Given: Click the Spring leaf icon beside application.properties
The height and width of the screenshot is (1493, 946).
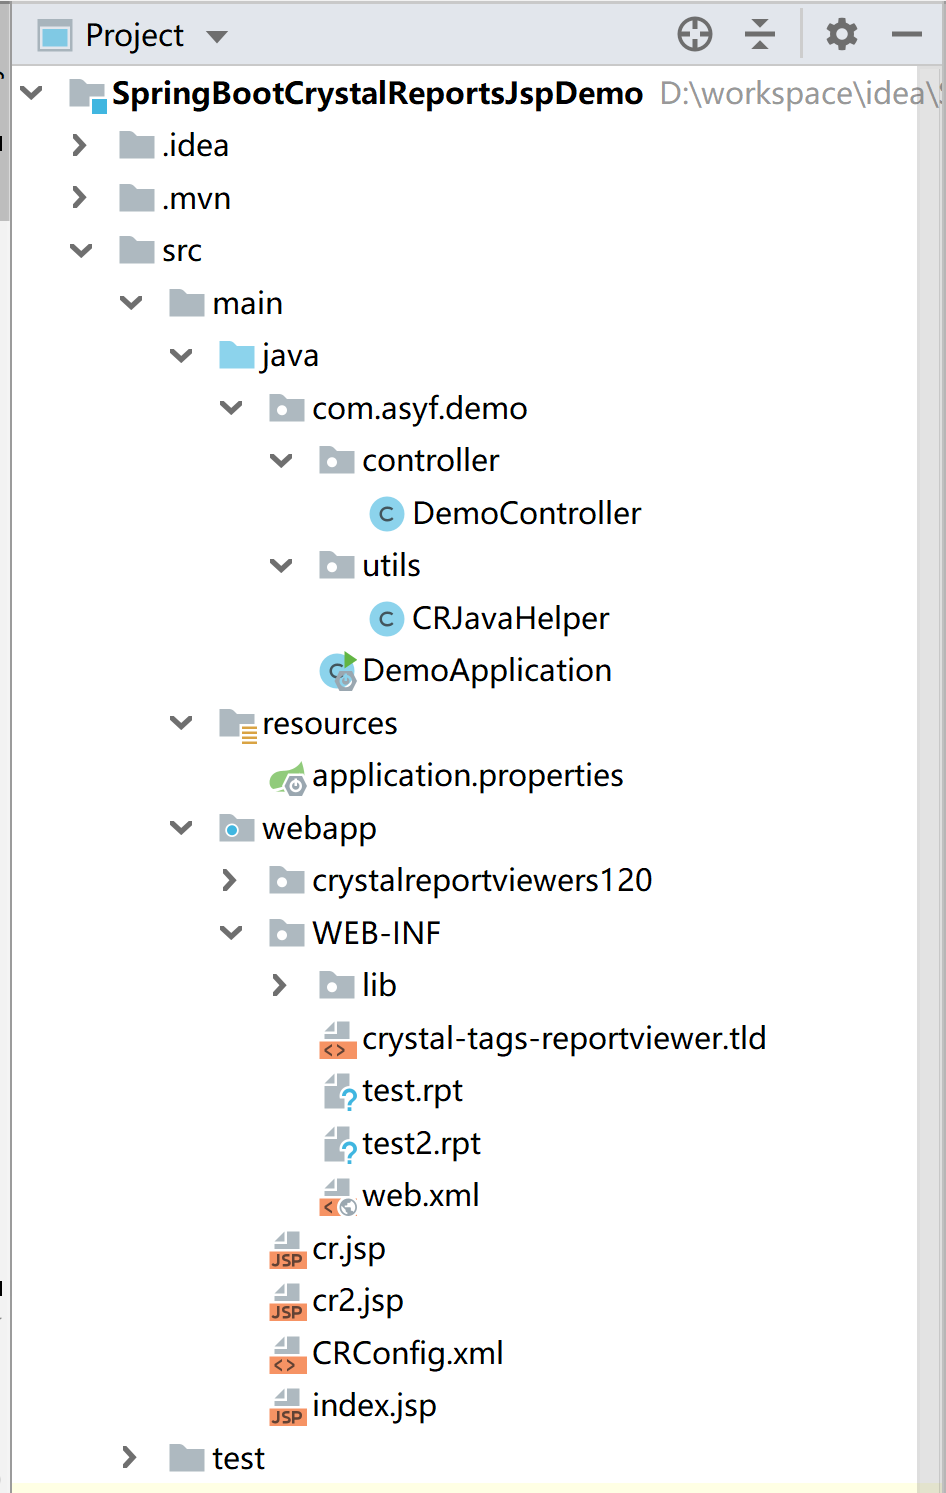Looking at the screenshot, I should [x=288, y=776].
